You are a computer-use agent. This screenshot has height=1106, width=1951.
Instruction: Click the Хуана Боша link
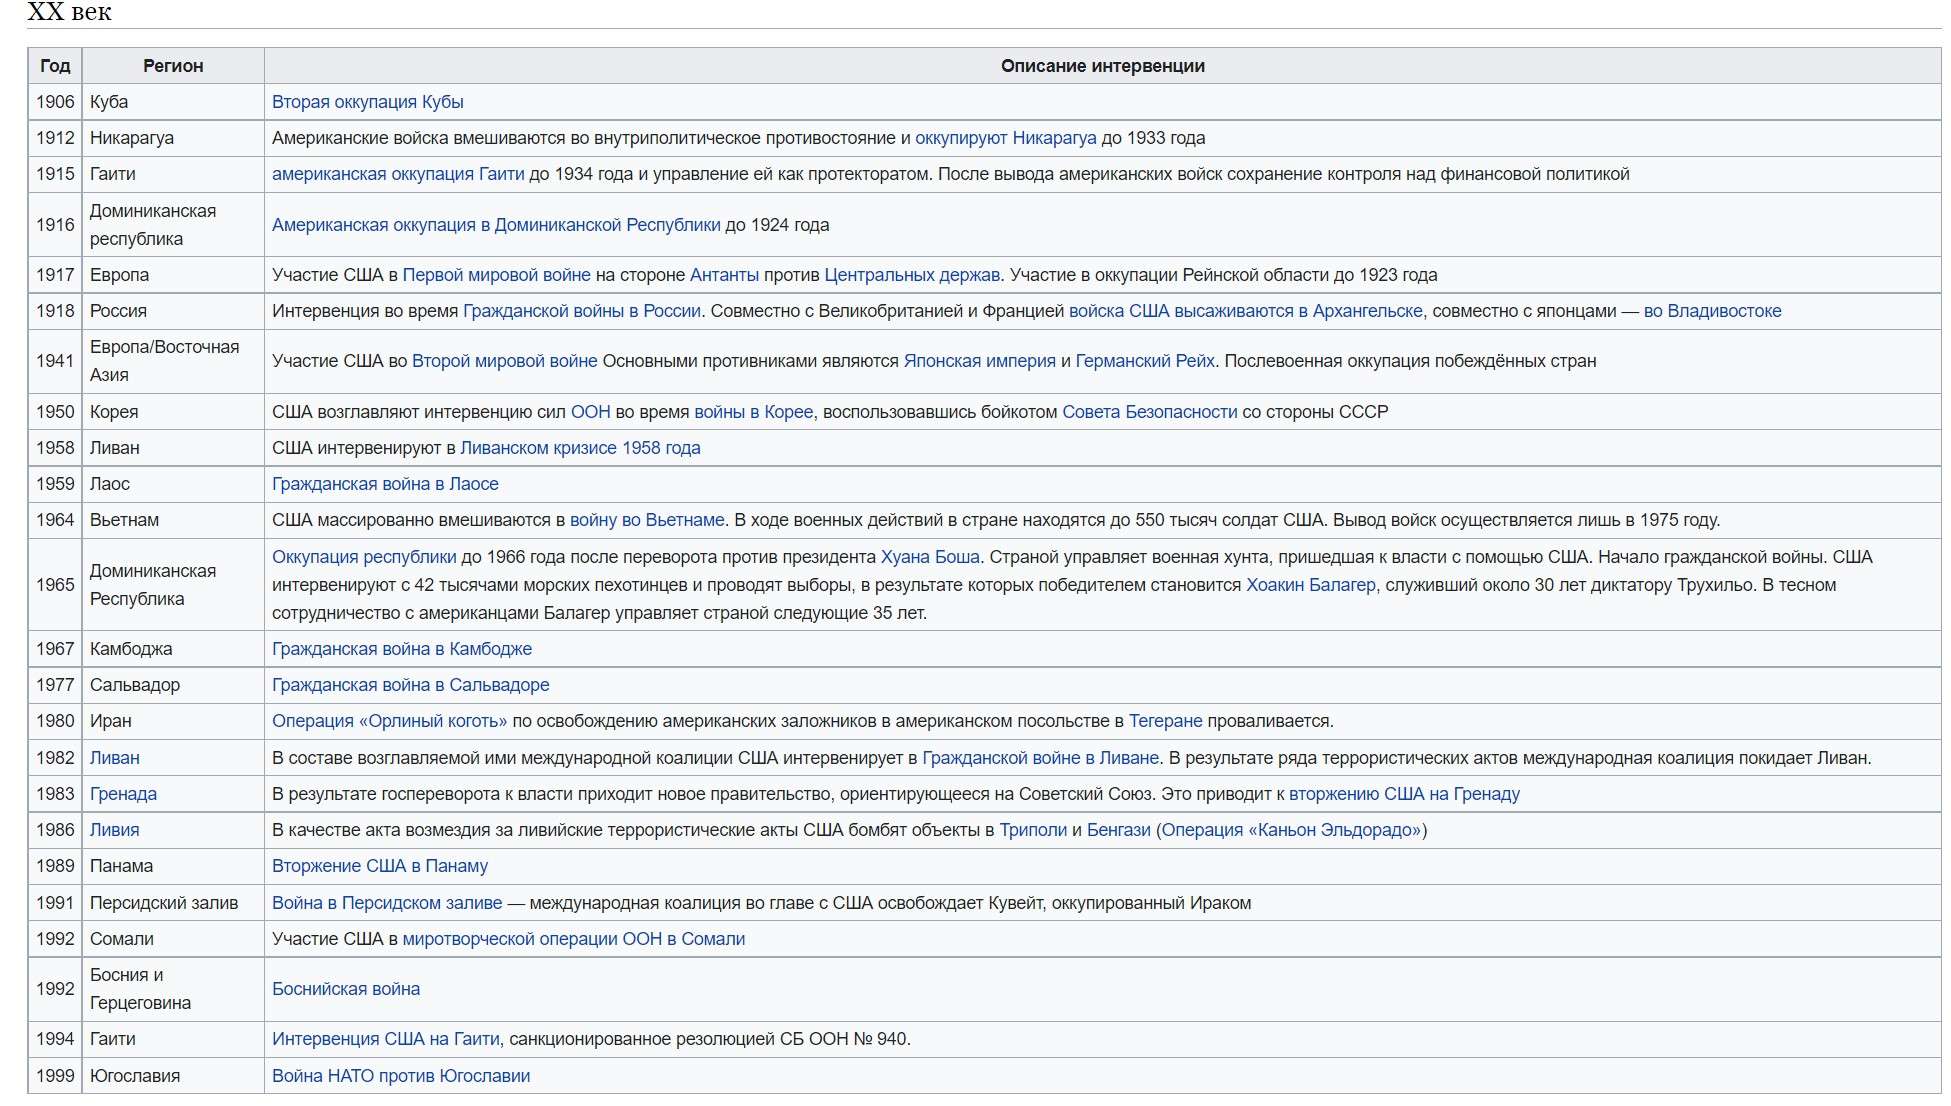click(x=929, y=557)
